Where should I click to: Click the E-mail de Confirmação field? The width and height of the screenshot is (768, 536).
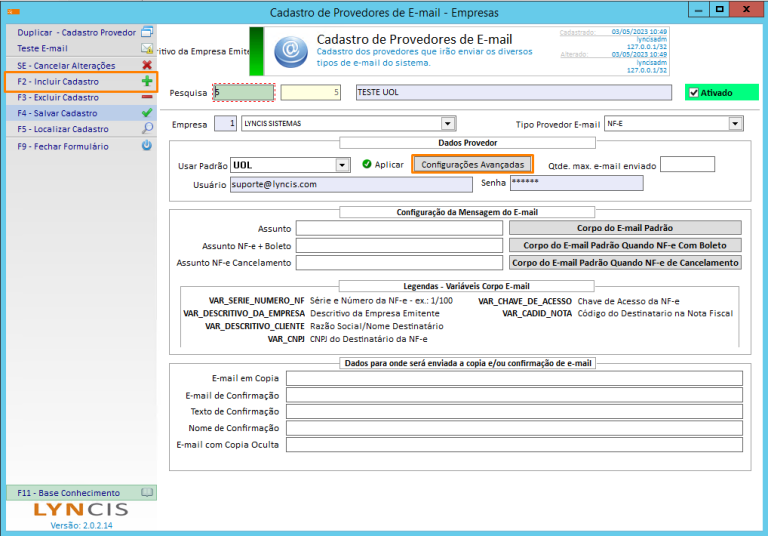[x=514, y=395]
